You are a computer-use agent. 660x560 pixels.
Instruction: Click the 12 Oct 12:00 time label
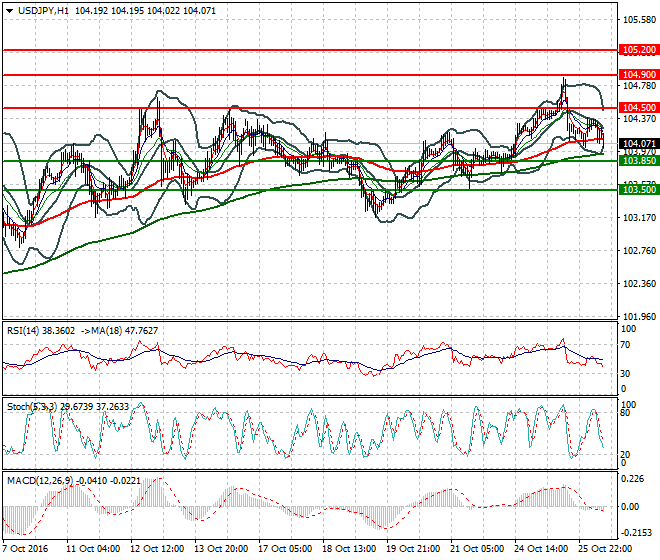157,549
